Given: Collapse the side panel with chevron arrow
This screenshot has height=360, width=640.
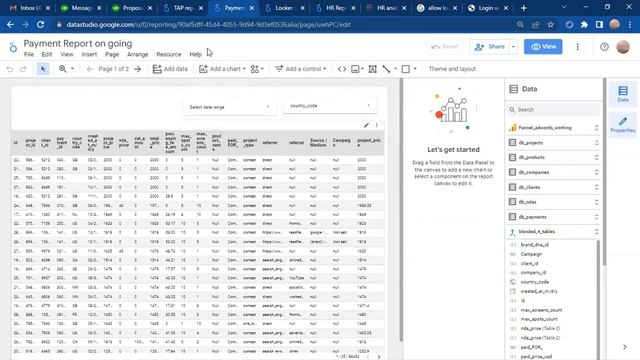Looking at the screenshot, I should point(625,347).
